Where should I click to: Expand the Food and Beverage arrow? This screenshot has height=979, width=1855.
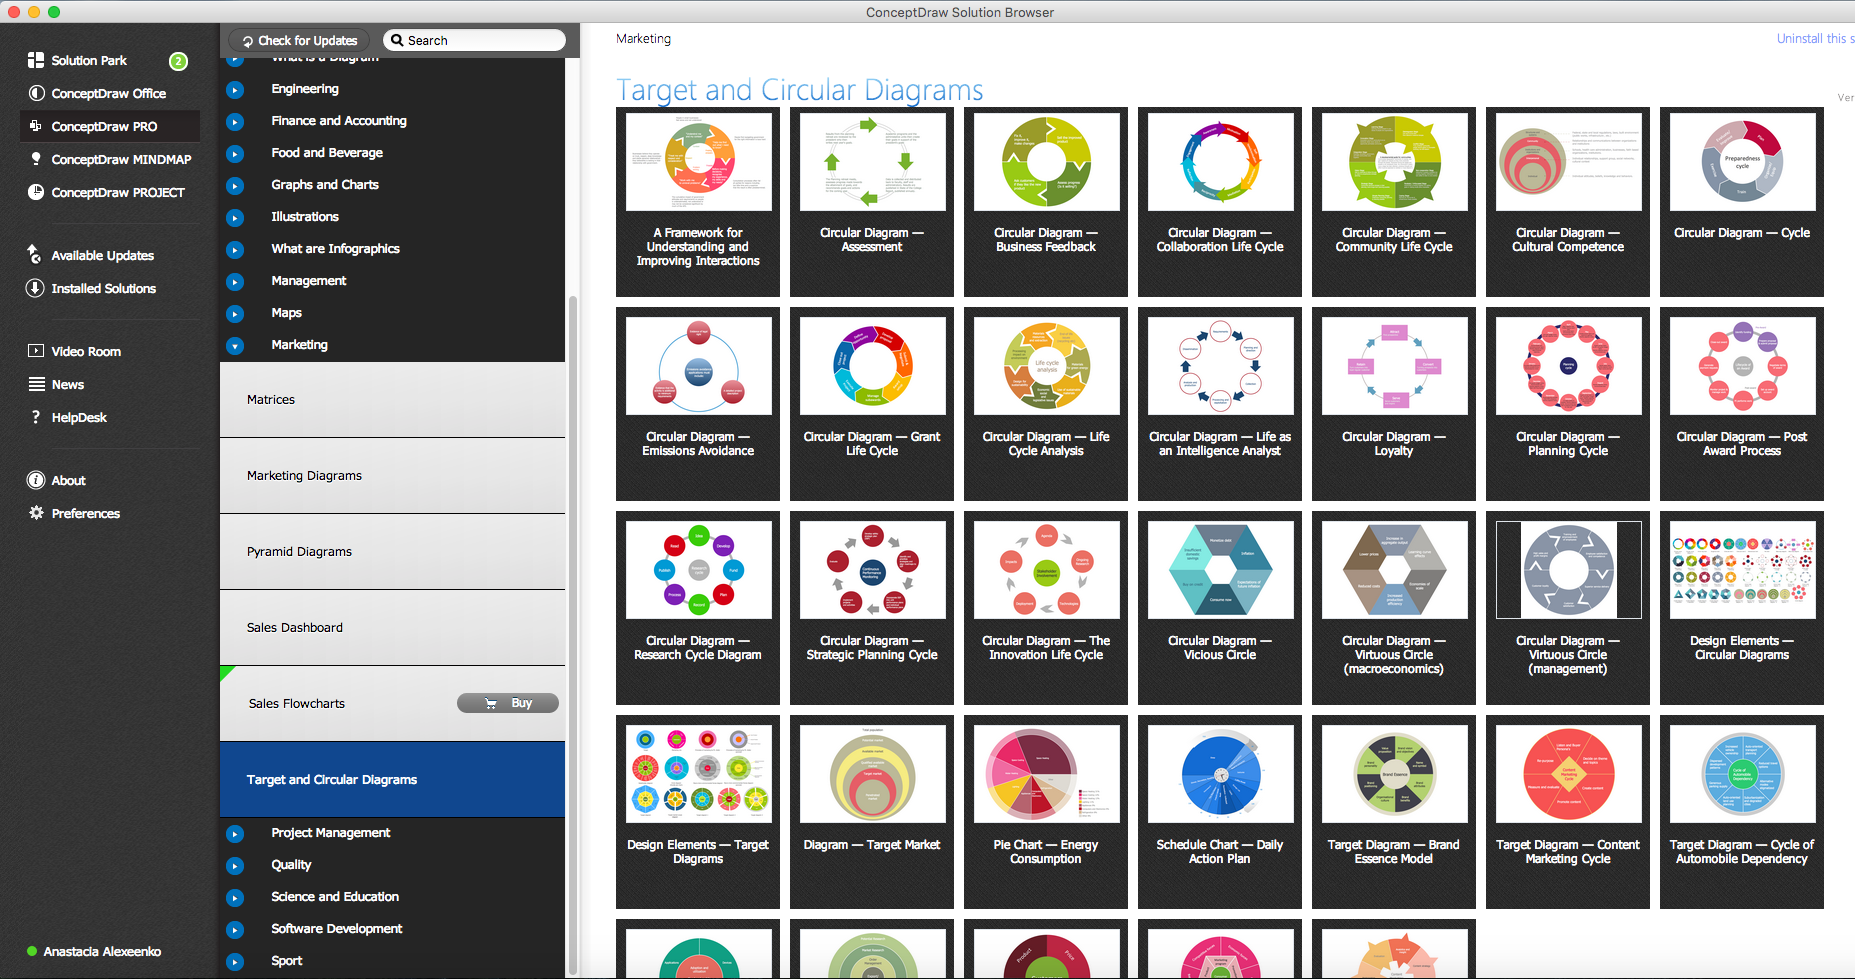(x=235, y=154)
